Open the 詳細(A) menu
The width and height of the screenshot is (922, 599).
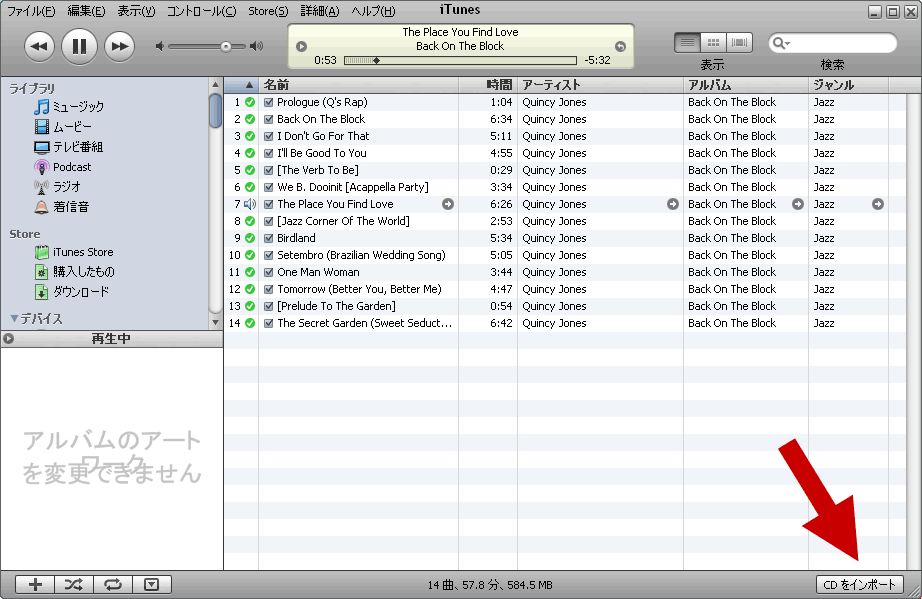click(320, 11)
